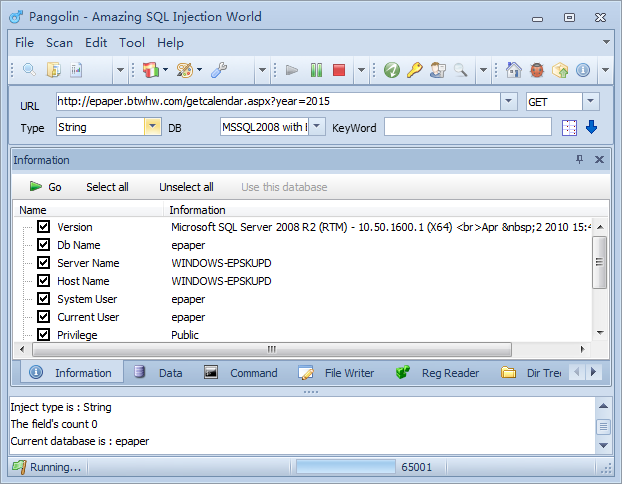Open the Type String dropdown
This screenshot has width=622, height=484.
[x=152, y=127]
